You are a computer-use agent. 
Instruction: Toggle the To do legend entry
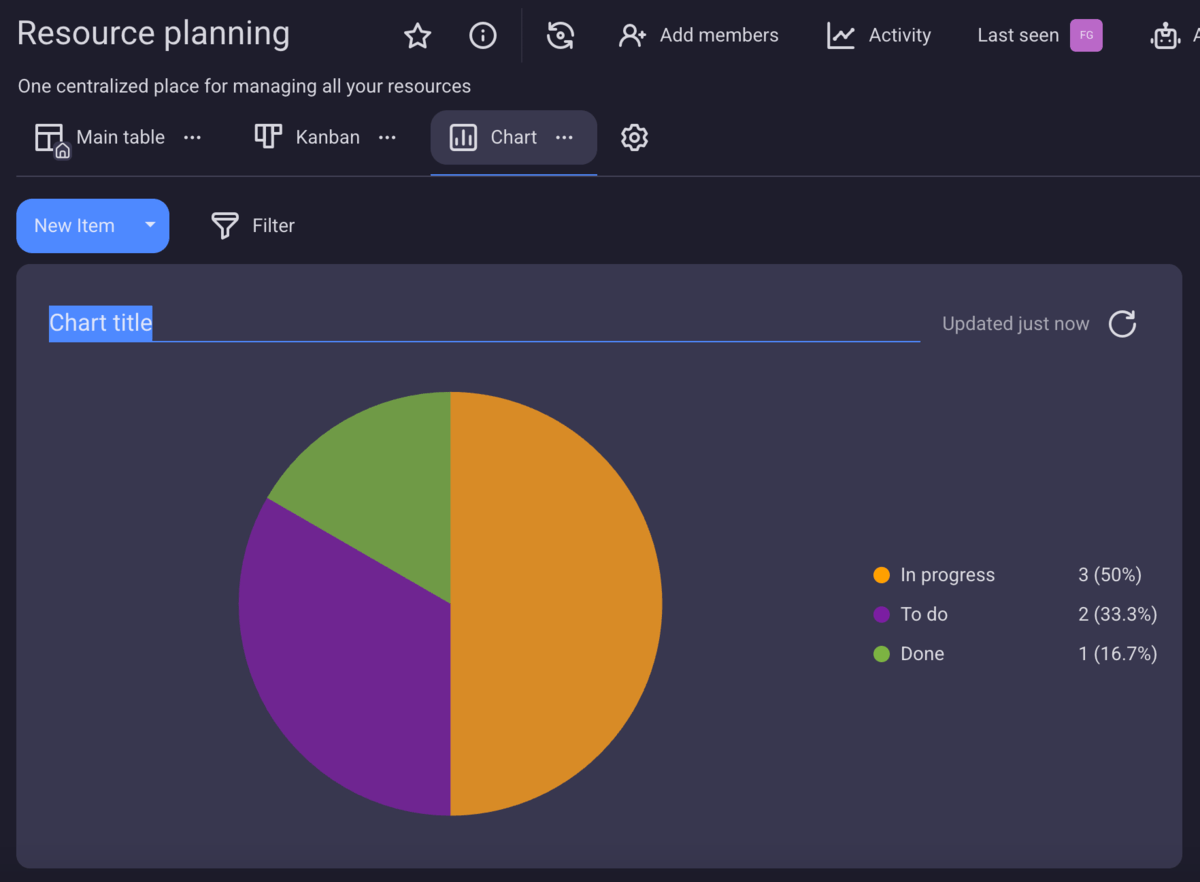(921, 614)
